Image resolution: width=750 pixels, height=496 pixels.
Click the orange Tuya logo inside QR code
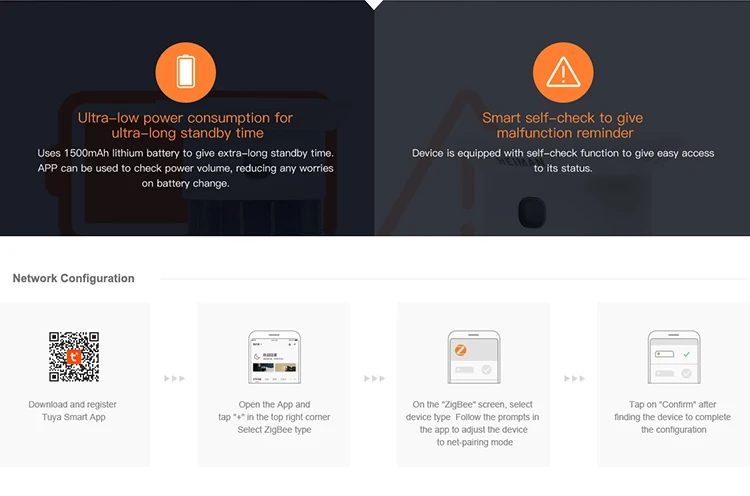[x=74, y=357]
